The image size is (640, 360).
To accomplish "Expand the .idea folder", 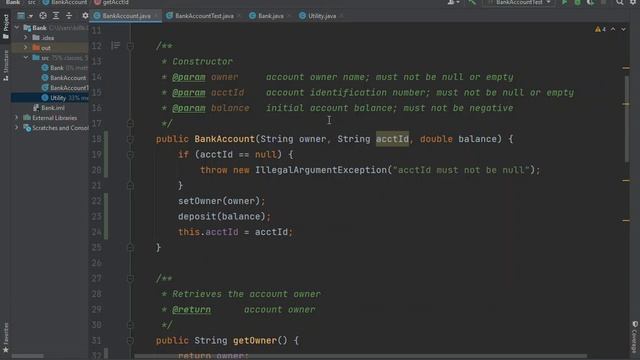I will 26,38.
